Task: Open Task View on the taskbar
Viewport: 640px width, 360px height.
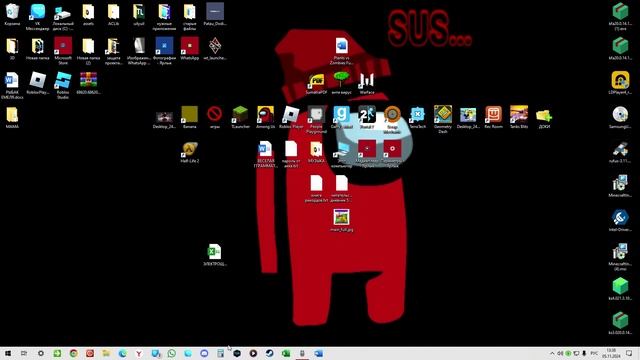Action: (x=24, y=353)
